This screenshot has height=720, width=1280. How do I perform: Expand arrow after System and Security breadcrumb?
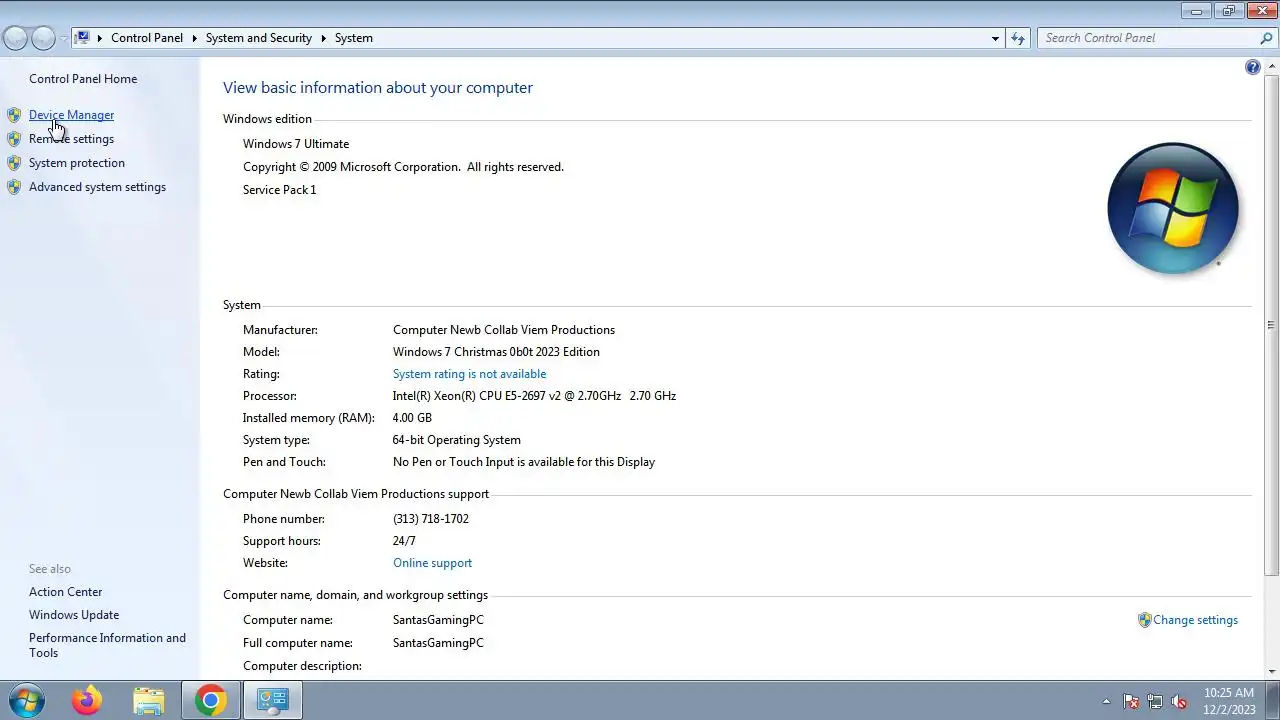[324, 38]
